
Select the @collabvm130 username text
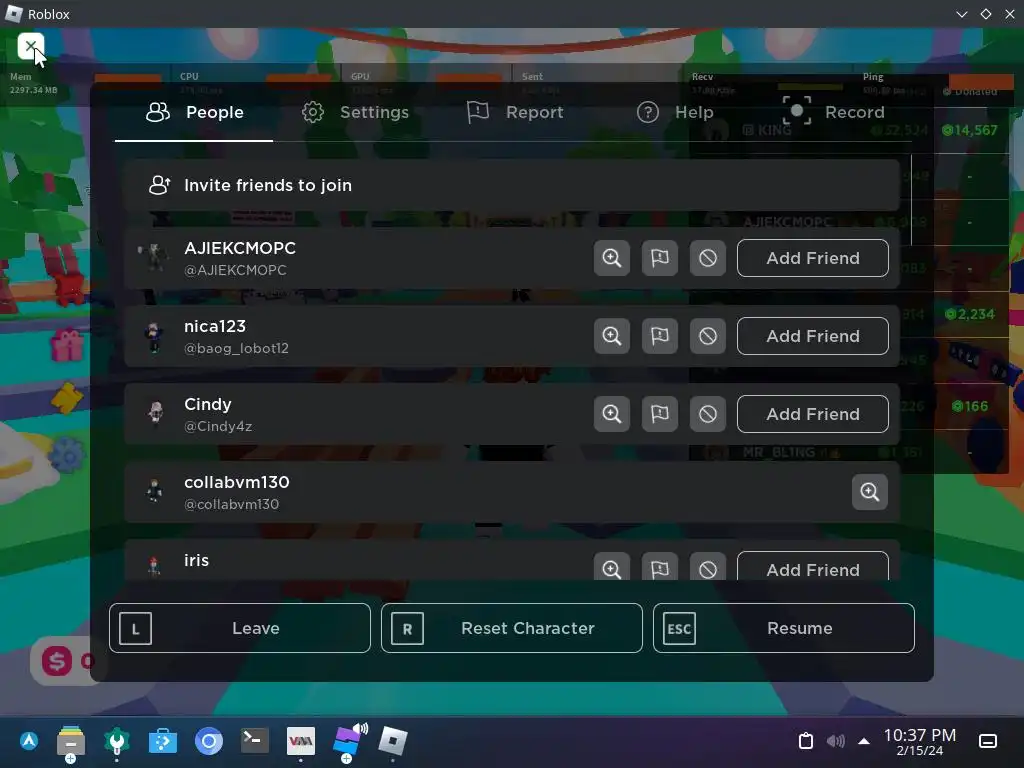232,504
